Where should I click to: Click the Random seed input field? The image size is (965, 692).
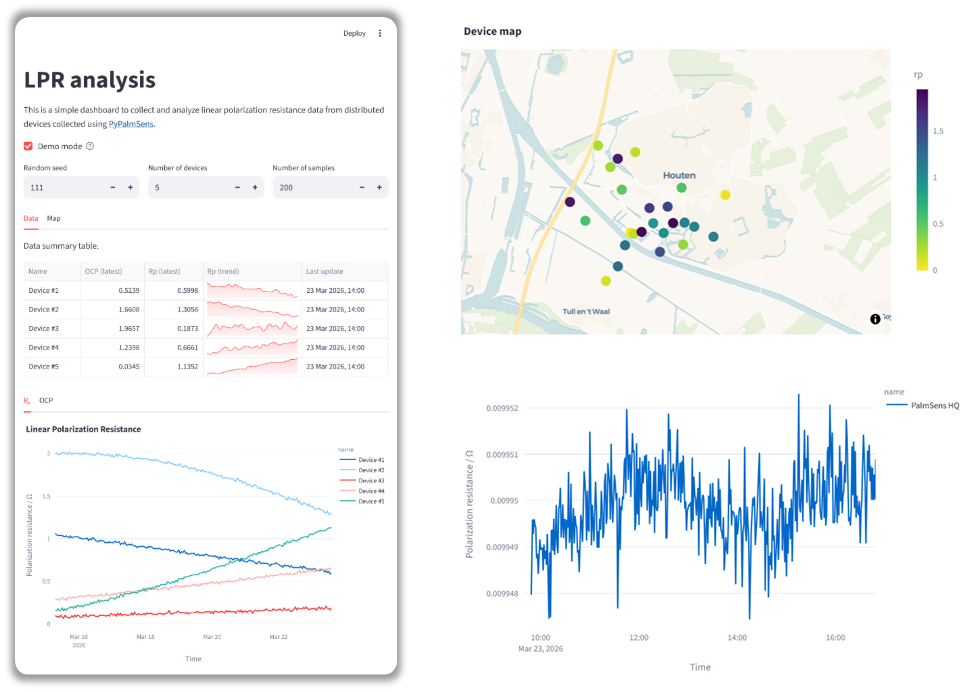[x=62, y=187]
